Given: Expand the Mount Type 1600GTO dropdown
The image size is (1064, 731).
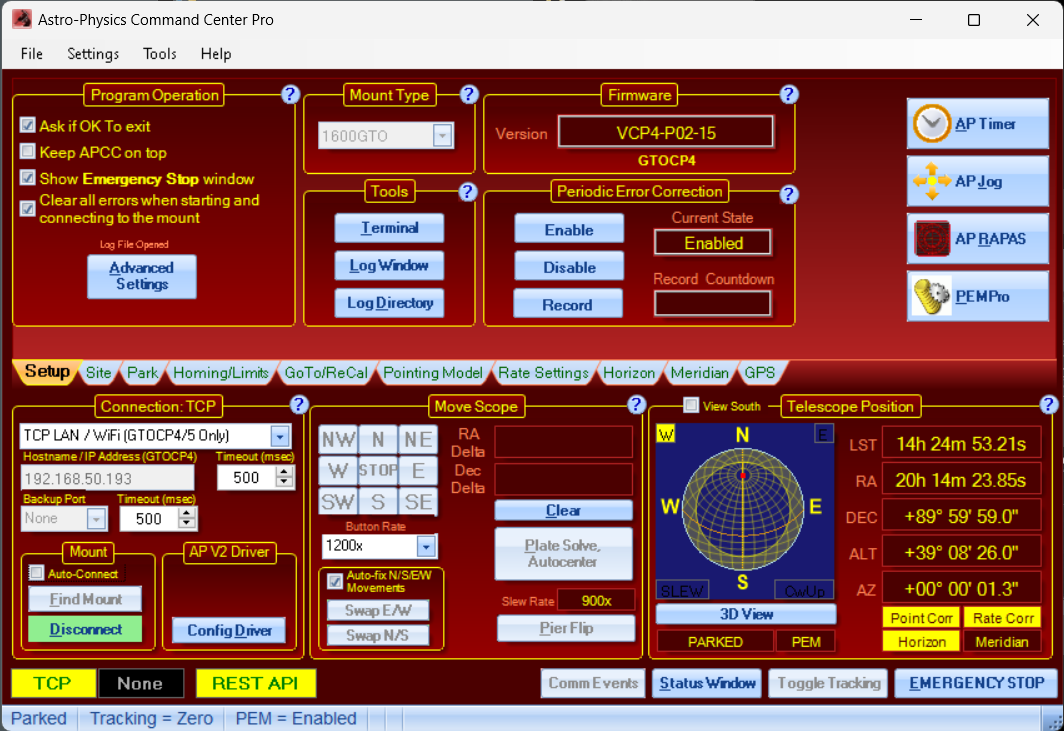Looking at the screenshot, I should click(442, 136).
